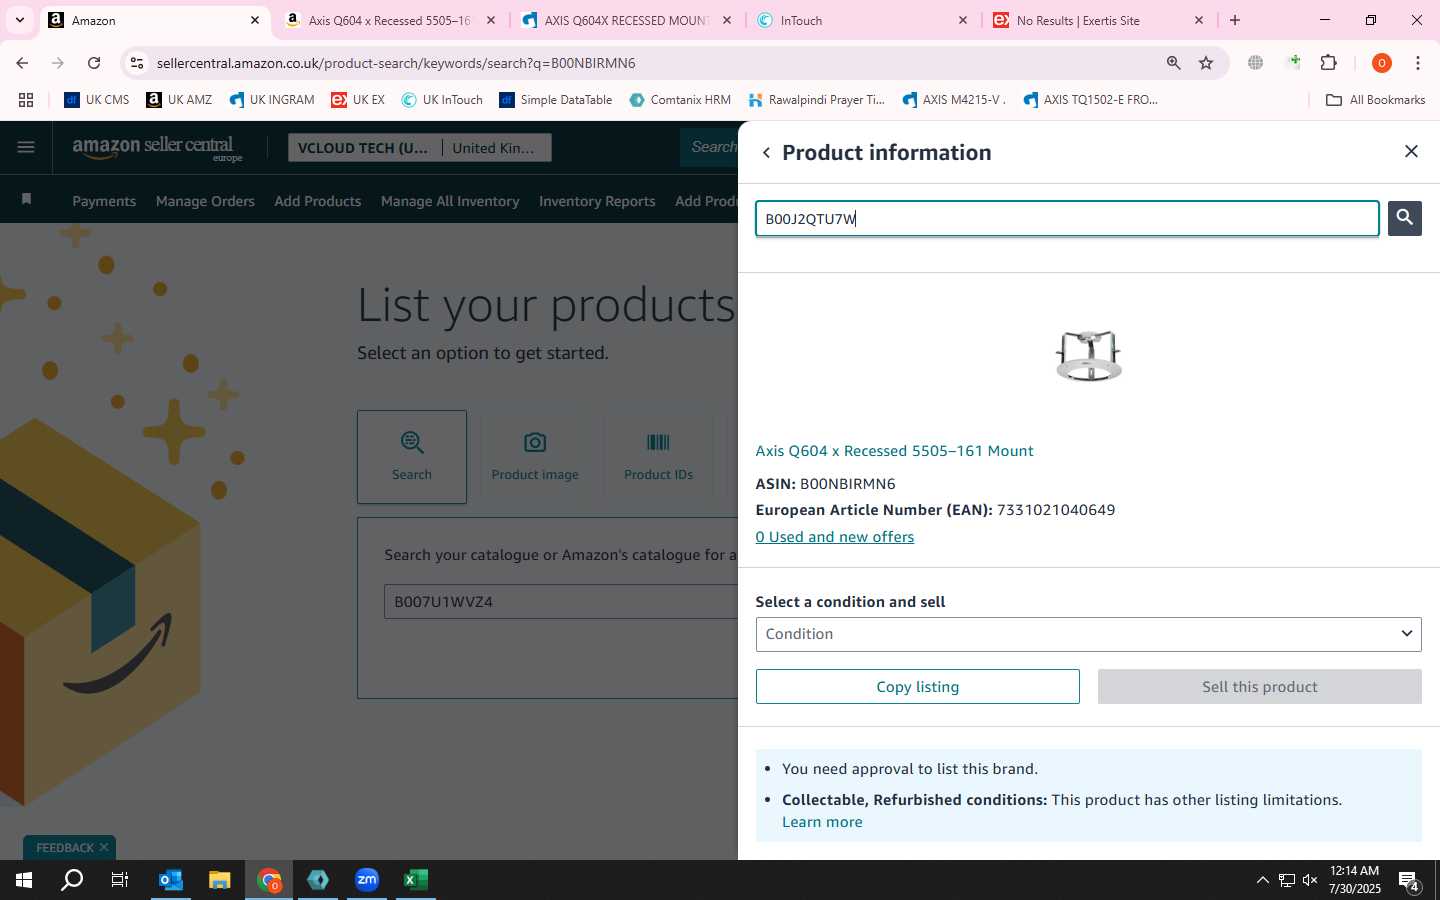Open Windows taskbar search

tap(72, 880)
